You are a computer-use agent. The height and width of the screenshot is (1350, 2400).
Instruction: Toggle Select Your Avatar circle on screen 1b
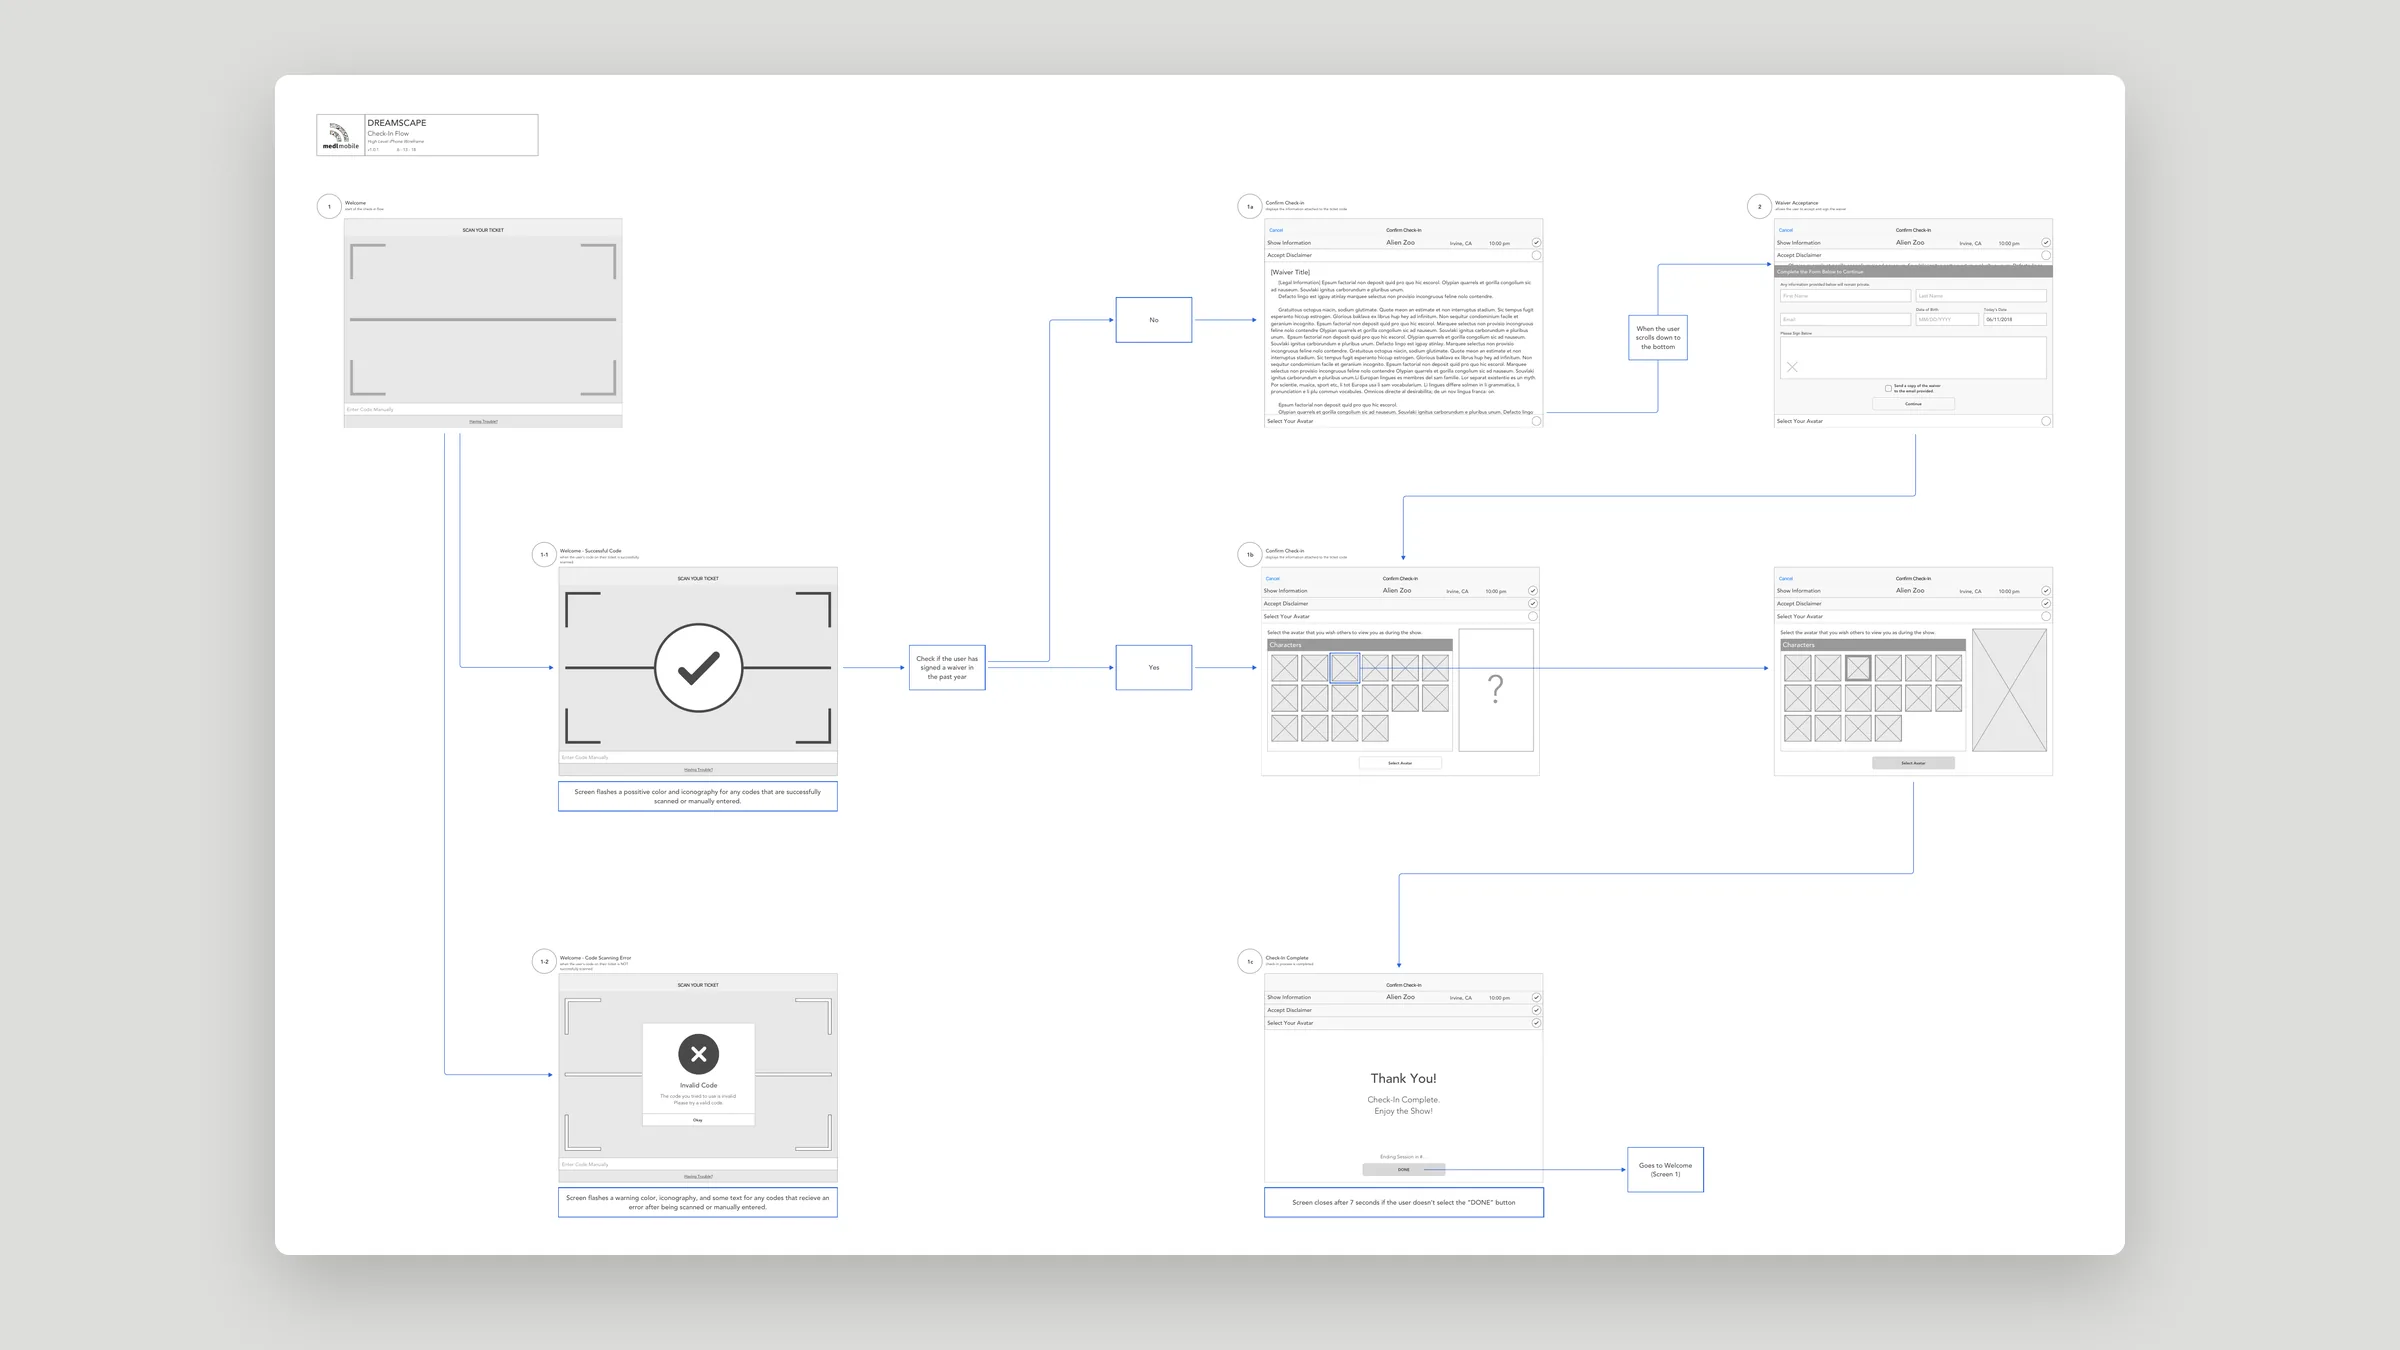tap(1533, 616)
